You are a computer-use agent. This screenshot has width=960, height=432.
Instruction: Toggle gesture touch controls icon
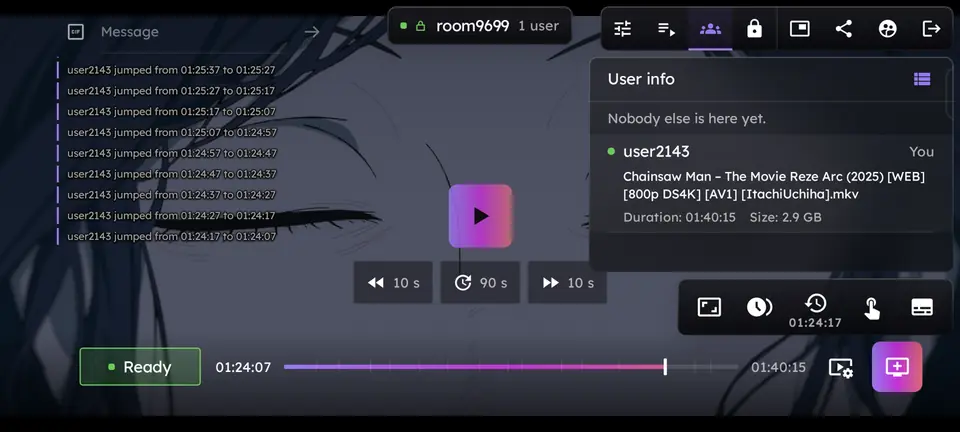[871, 308]
